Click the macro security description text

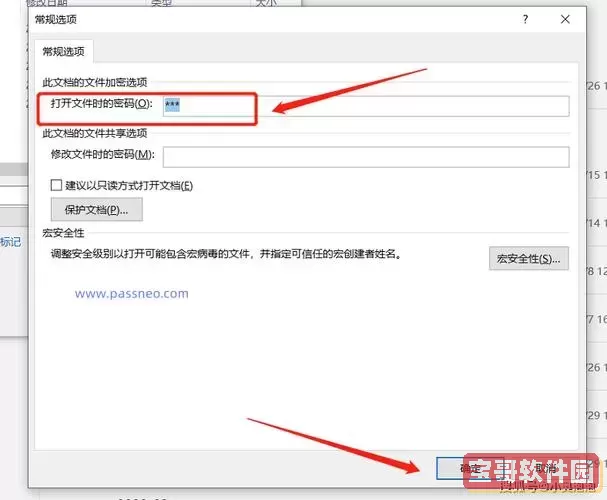click(226, 254)
